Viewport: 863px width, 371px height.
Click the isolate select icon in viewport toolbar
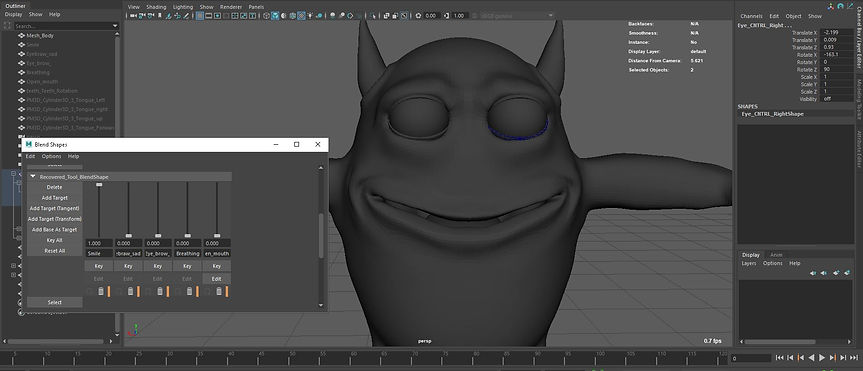pos(374,15)
